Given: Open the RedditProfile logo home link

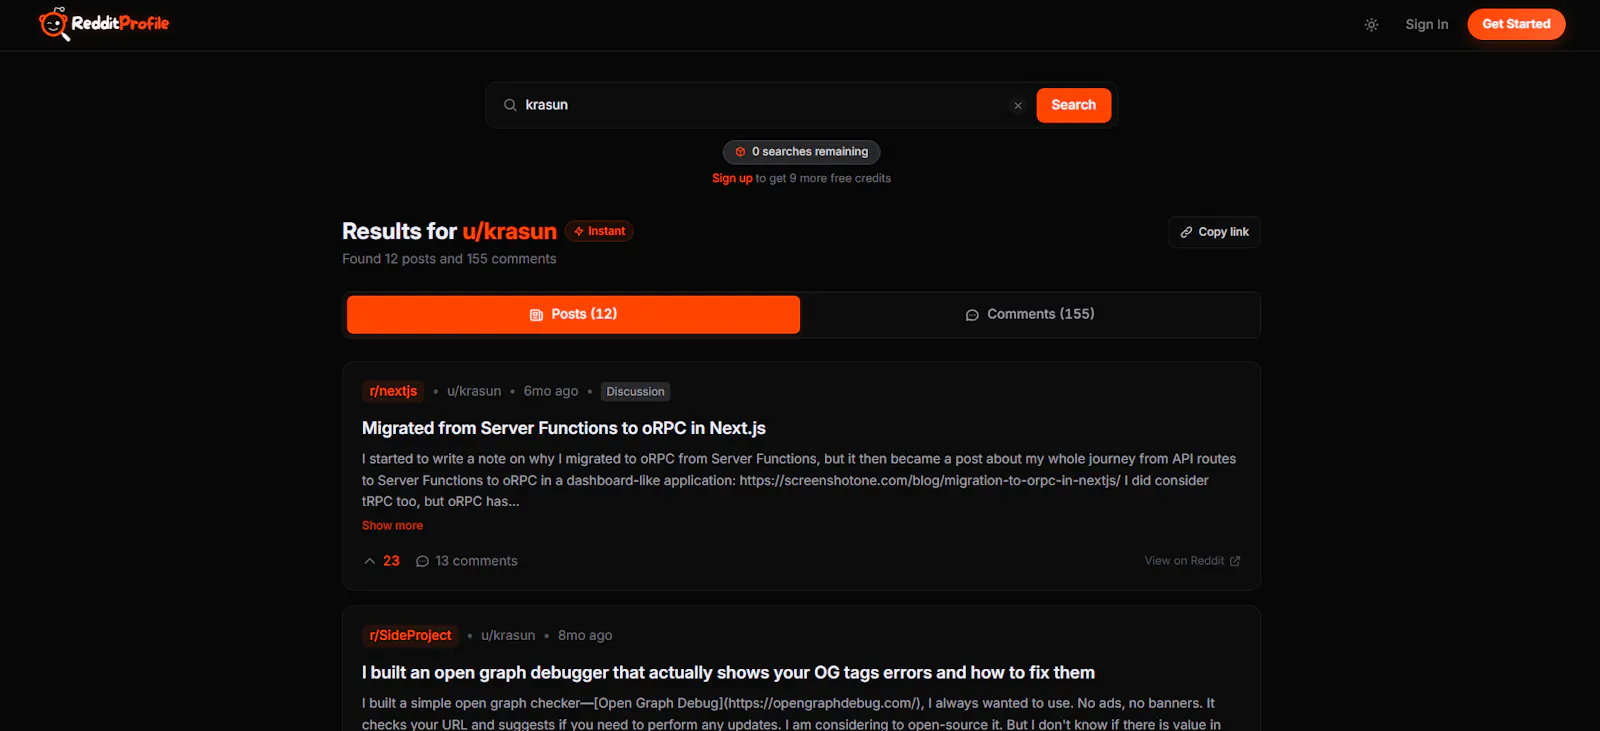Looking at the screenshot, I should point(104,24).
